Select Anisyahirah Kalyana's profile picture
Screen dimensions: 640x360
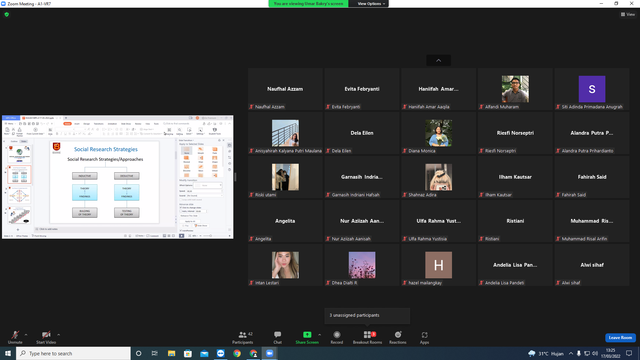coord(285,133)
